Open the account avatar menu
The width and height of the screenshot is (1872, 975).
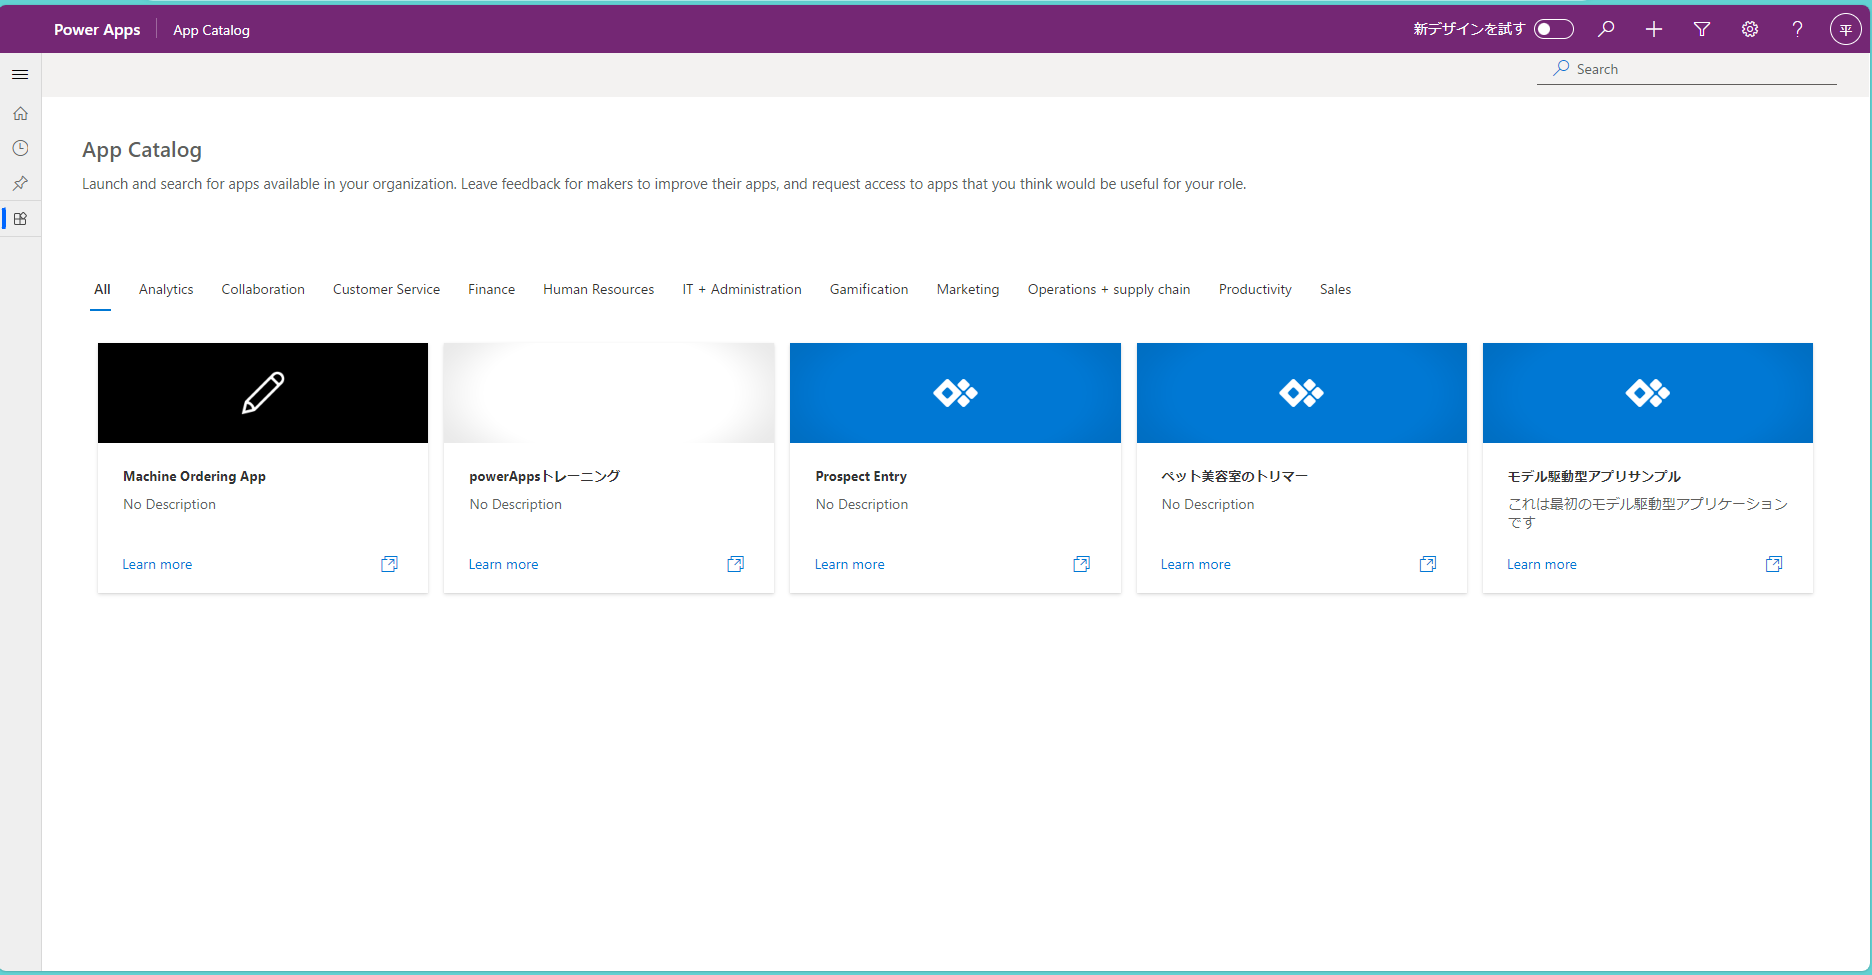click(x=1846, y=29)
